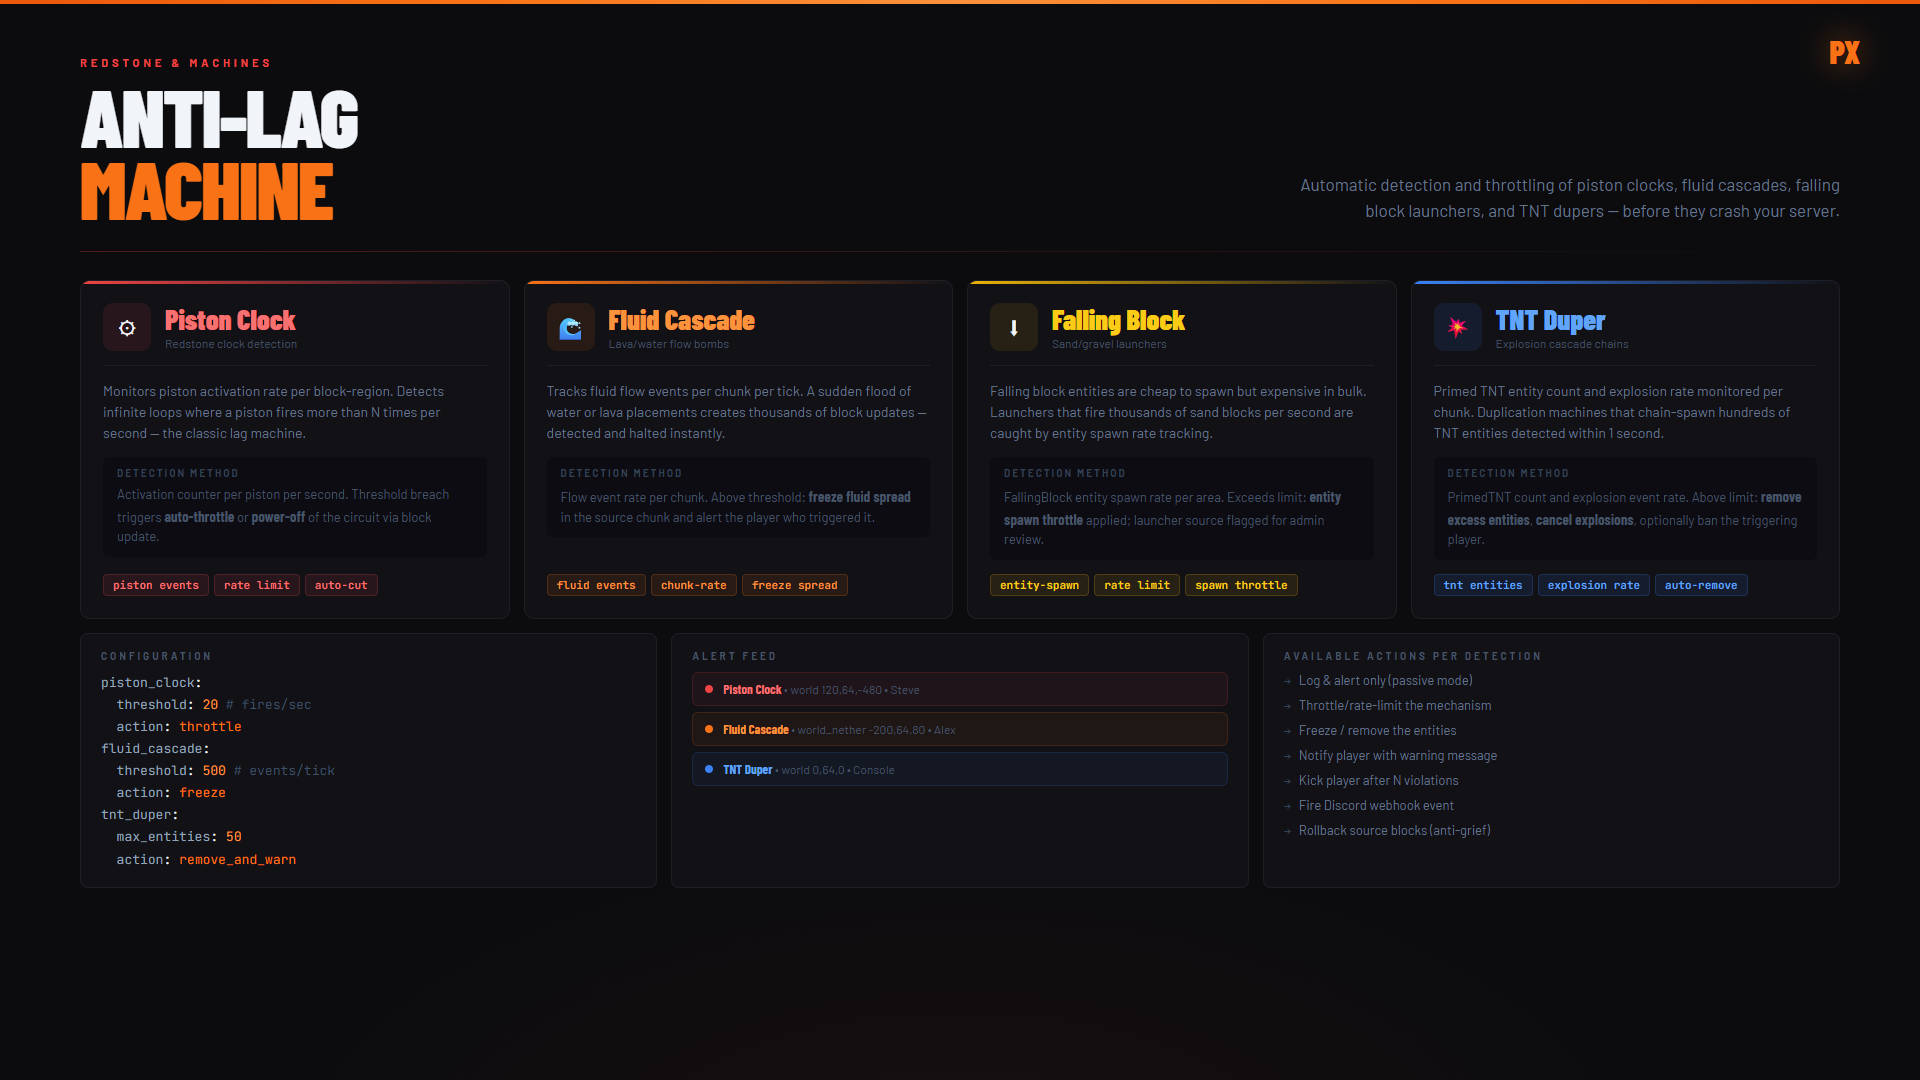Image resolution: width=1920 pixels, height=1080 pixels.
Task: Click the 'Piston Clock' card title
Action: [x=230, y=320]
